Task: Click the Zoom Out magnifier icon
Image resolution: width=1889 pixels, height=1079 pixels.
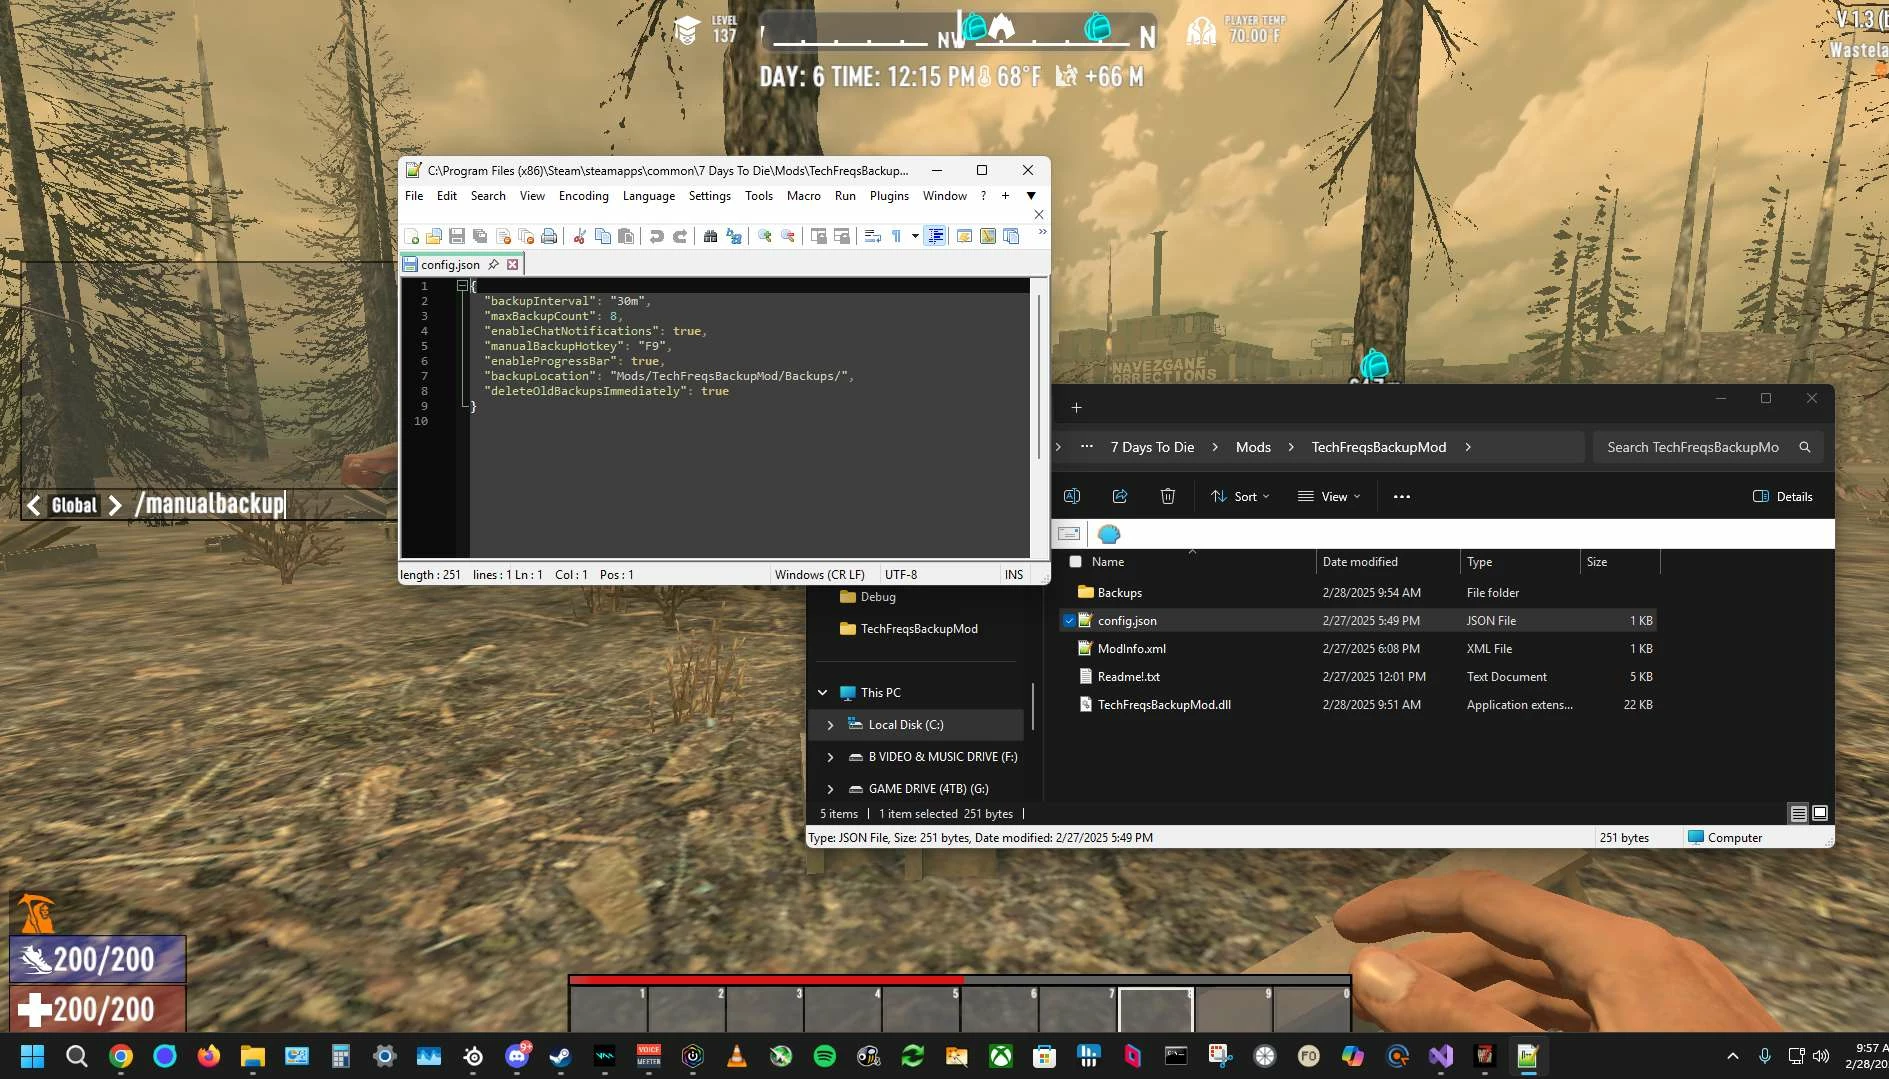Action: coord(788,236)
